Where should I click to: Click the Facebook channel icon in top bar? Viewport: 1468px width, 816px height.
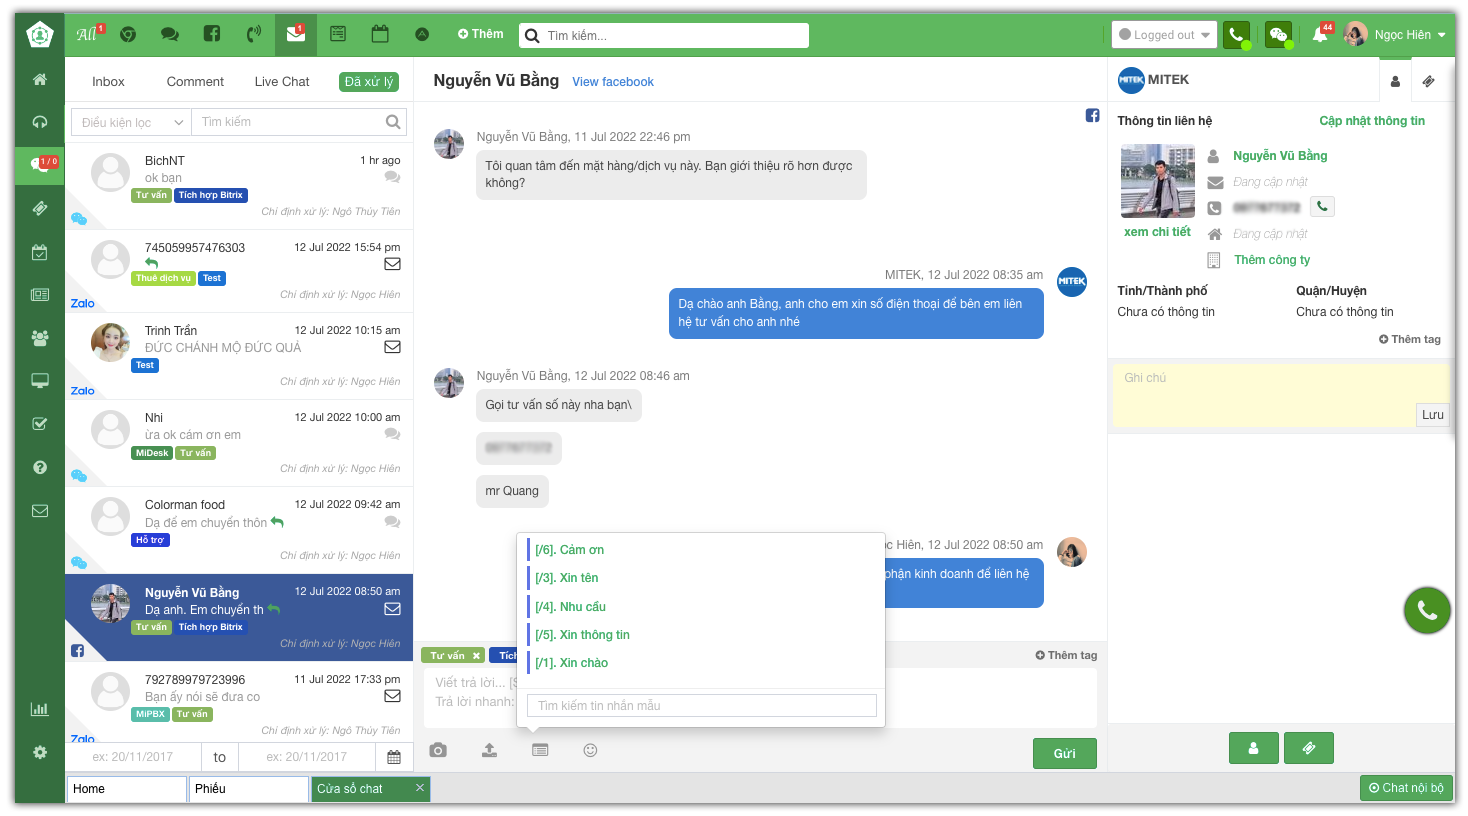coord(212,34)
